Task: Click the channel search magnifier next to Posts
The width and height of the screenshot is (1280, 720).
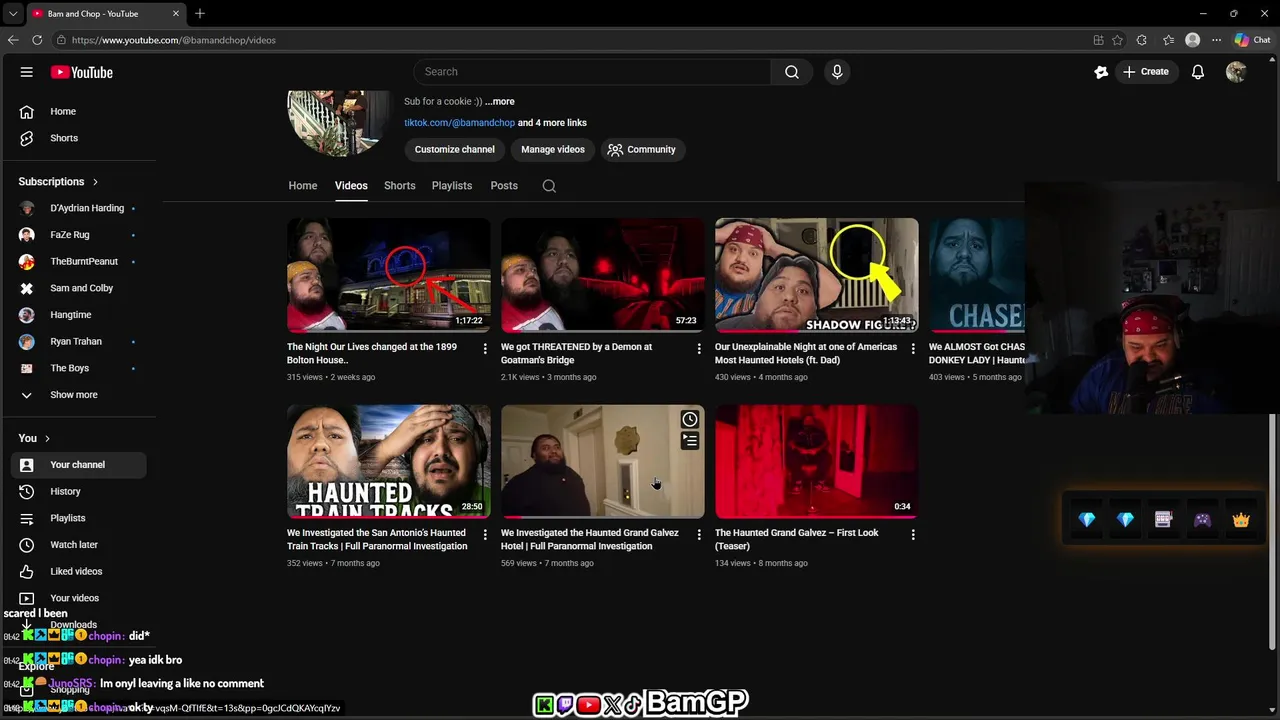Action: tap(549, 186)
